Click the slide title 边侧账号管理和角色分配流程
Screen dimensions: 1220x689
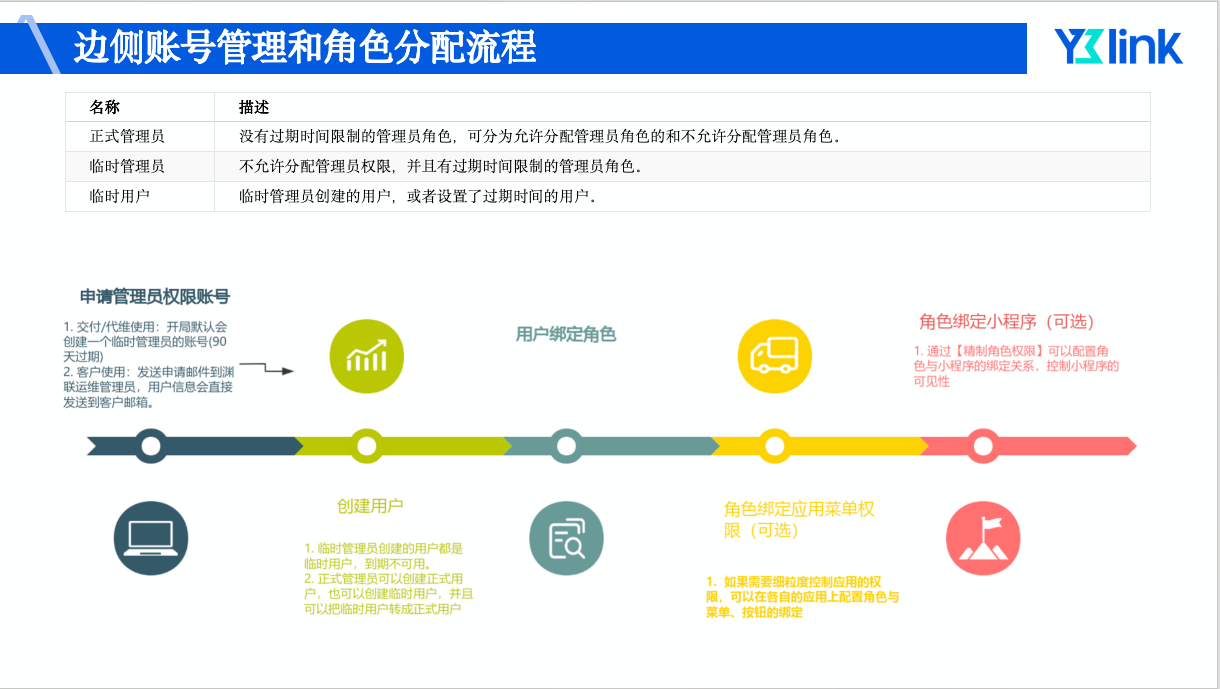tap(305, 48)
